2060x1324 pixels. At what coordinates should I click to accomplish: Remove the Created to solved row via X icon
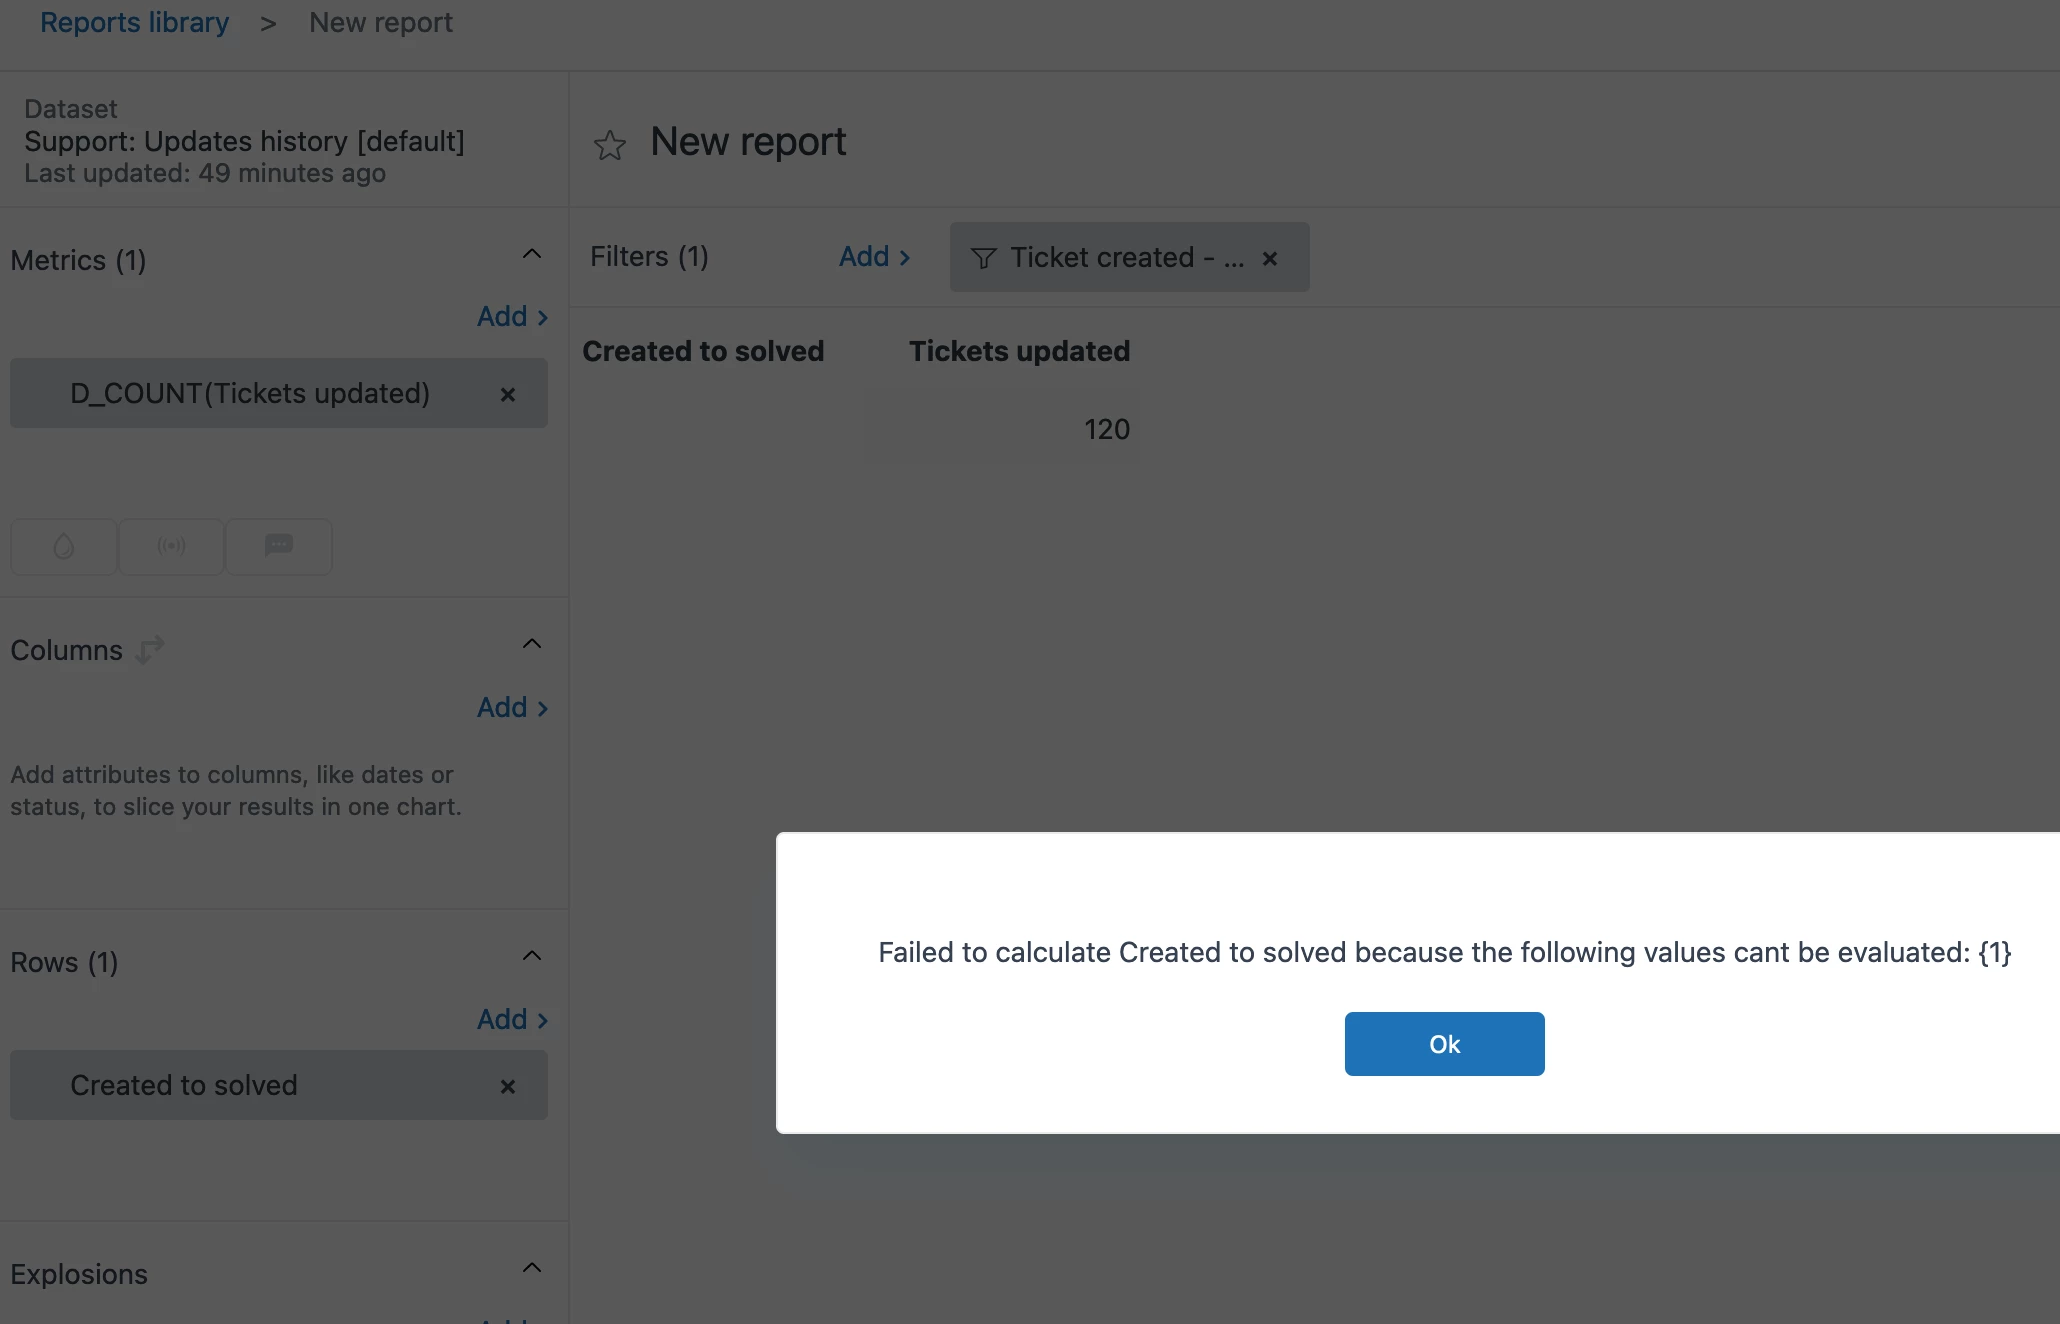508,1087
